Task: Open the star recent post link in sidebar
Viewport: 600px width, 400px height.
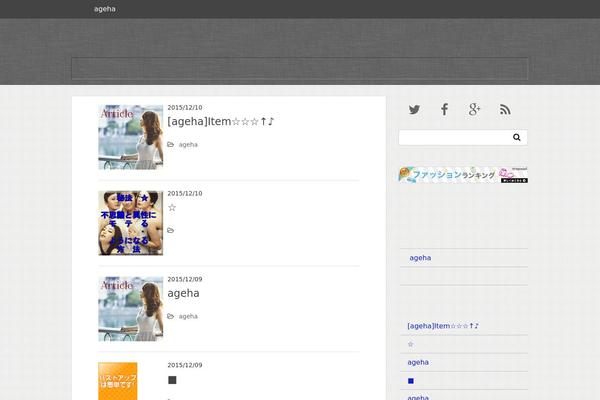Action: 411,344
